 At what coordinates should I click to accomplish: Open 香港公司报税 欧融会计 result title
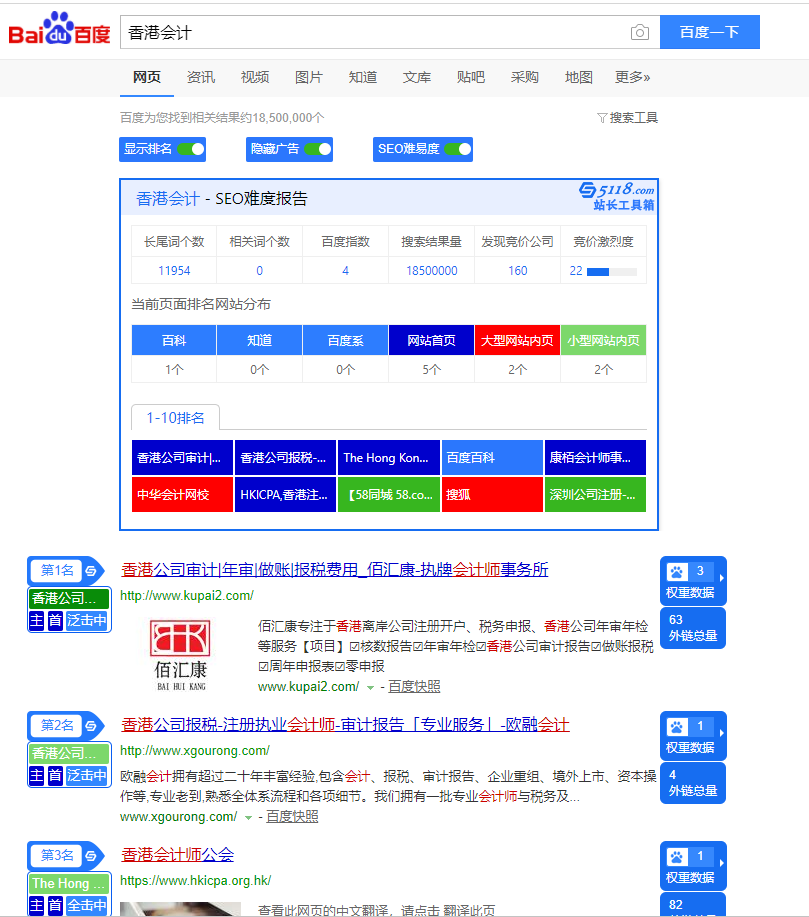pyautogui.click(x=345, y=725)
